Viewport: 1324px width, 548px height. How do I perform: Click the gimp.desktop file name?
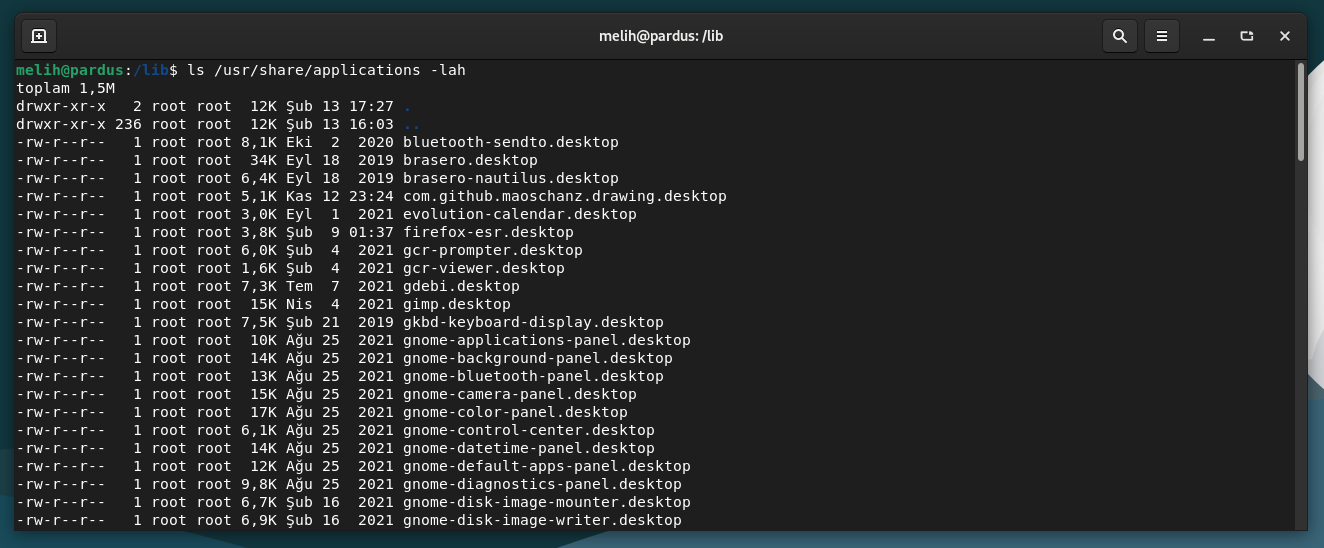click(x=457, y=304)
